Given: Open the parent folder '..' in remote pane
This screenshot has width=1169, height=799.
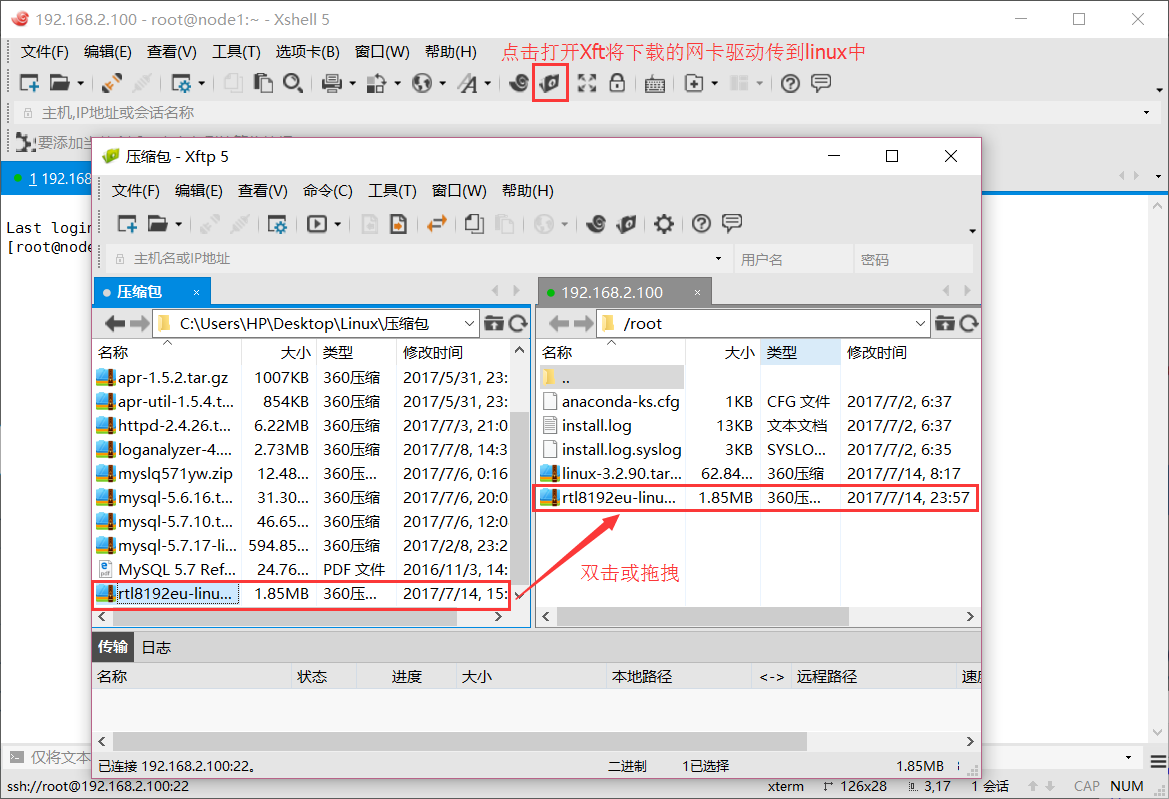Looking at the screenshot, I should 611,378.
